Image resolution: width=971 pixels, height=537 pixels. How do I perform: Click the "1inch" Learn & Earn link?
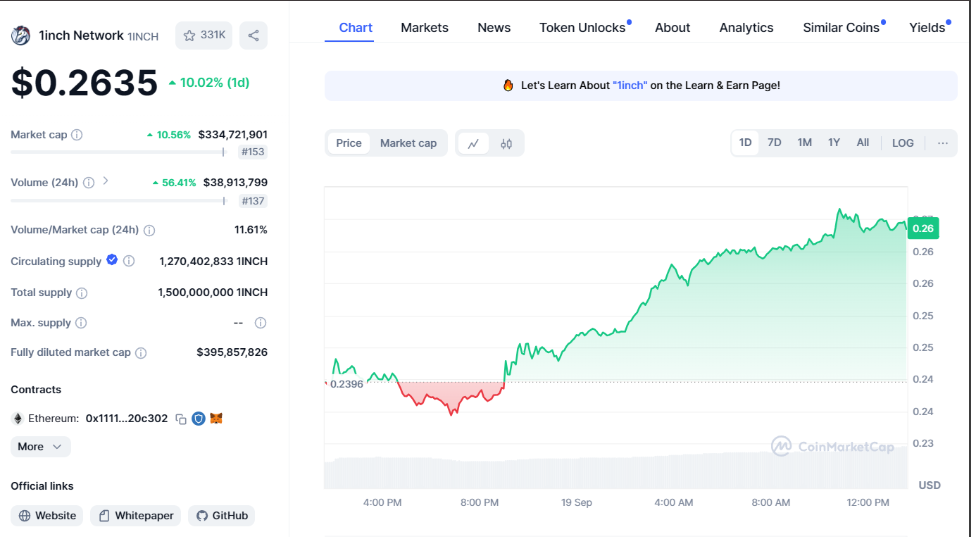click(x=630, y=85)
